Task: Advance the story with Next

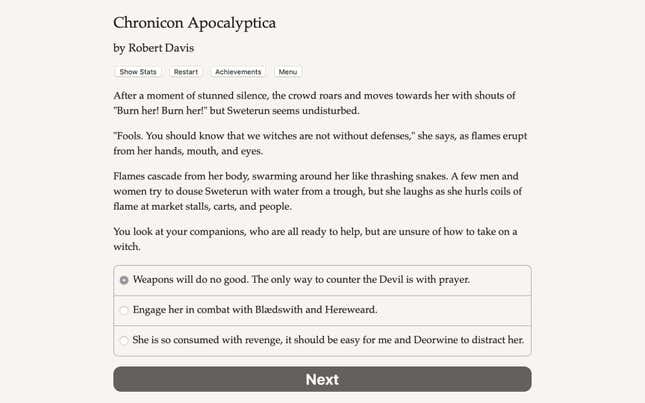Action: pyautogui.click(x=322, y=379)
